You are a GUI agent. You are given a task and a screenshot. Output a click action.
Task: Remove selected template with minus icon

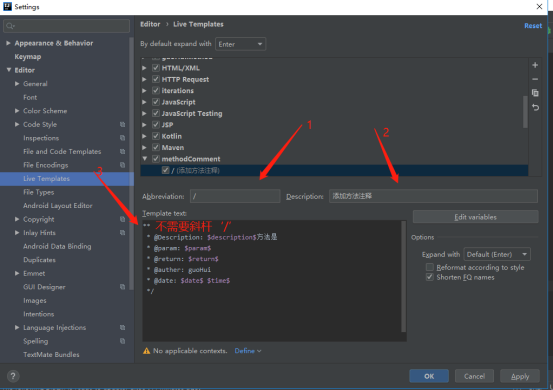[535, 79]
